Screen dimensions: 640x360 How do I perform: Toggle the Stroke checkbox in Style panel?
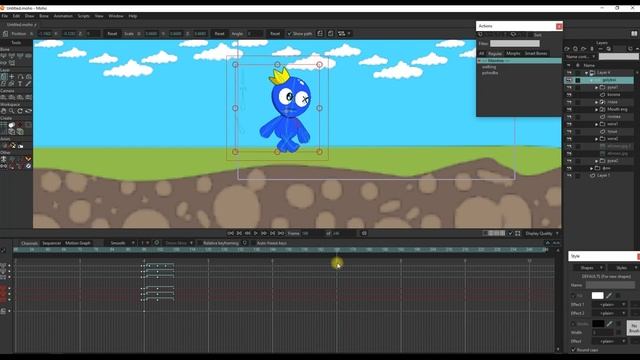tap(573, 324)
